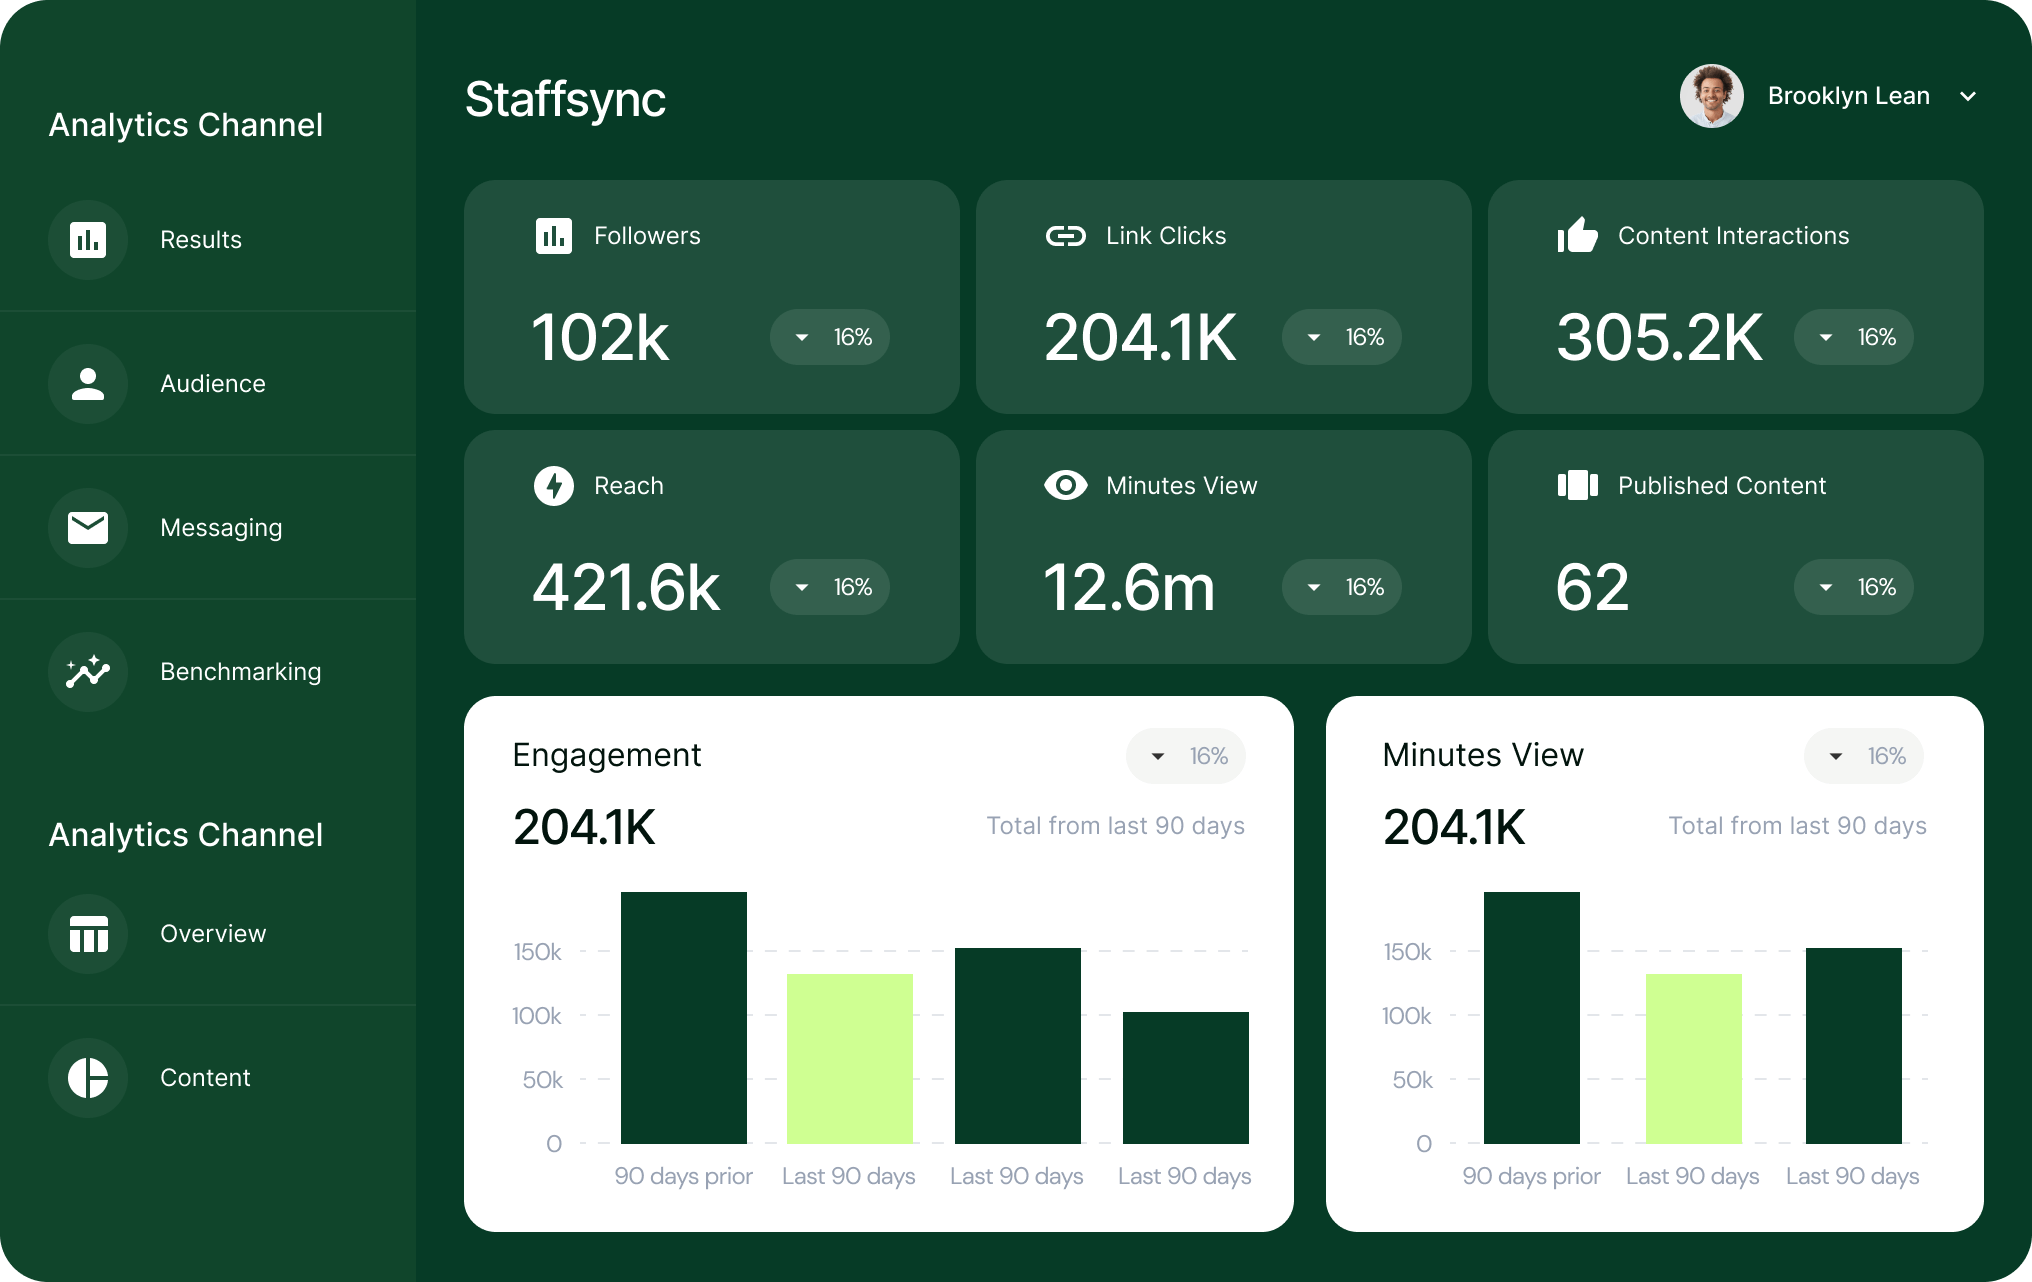This screenshot has height=1282, width=2032.
Task: Open the Followers card 16% dropdown
Action: coord(829,337)
